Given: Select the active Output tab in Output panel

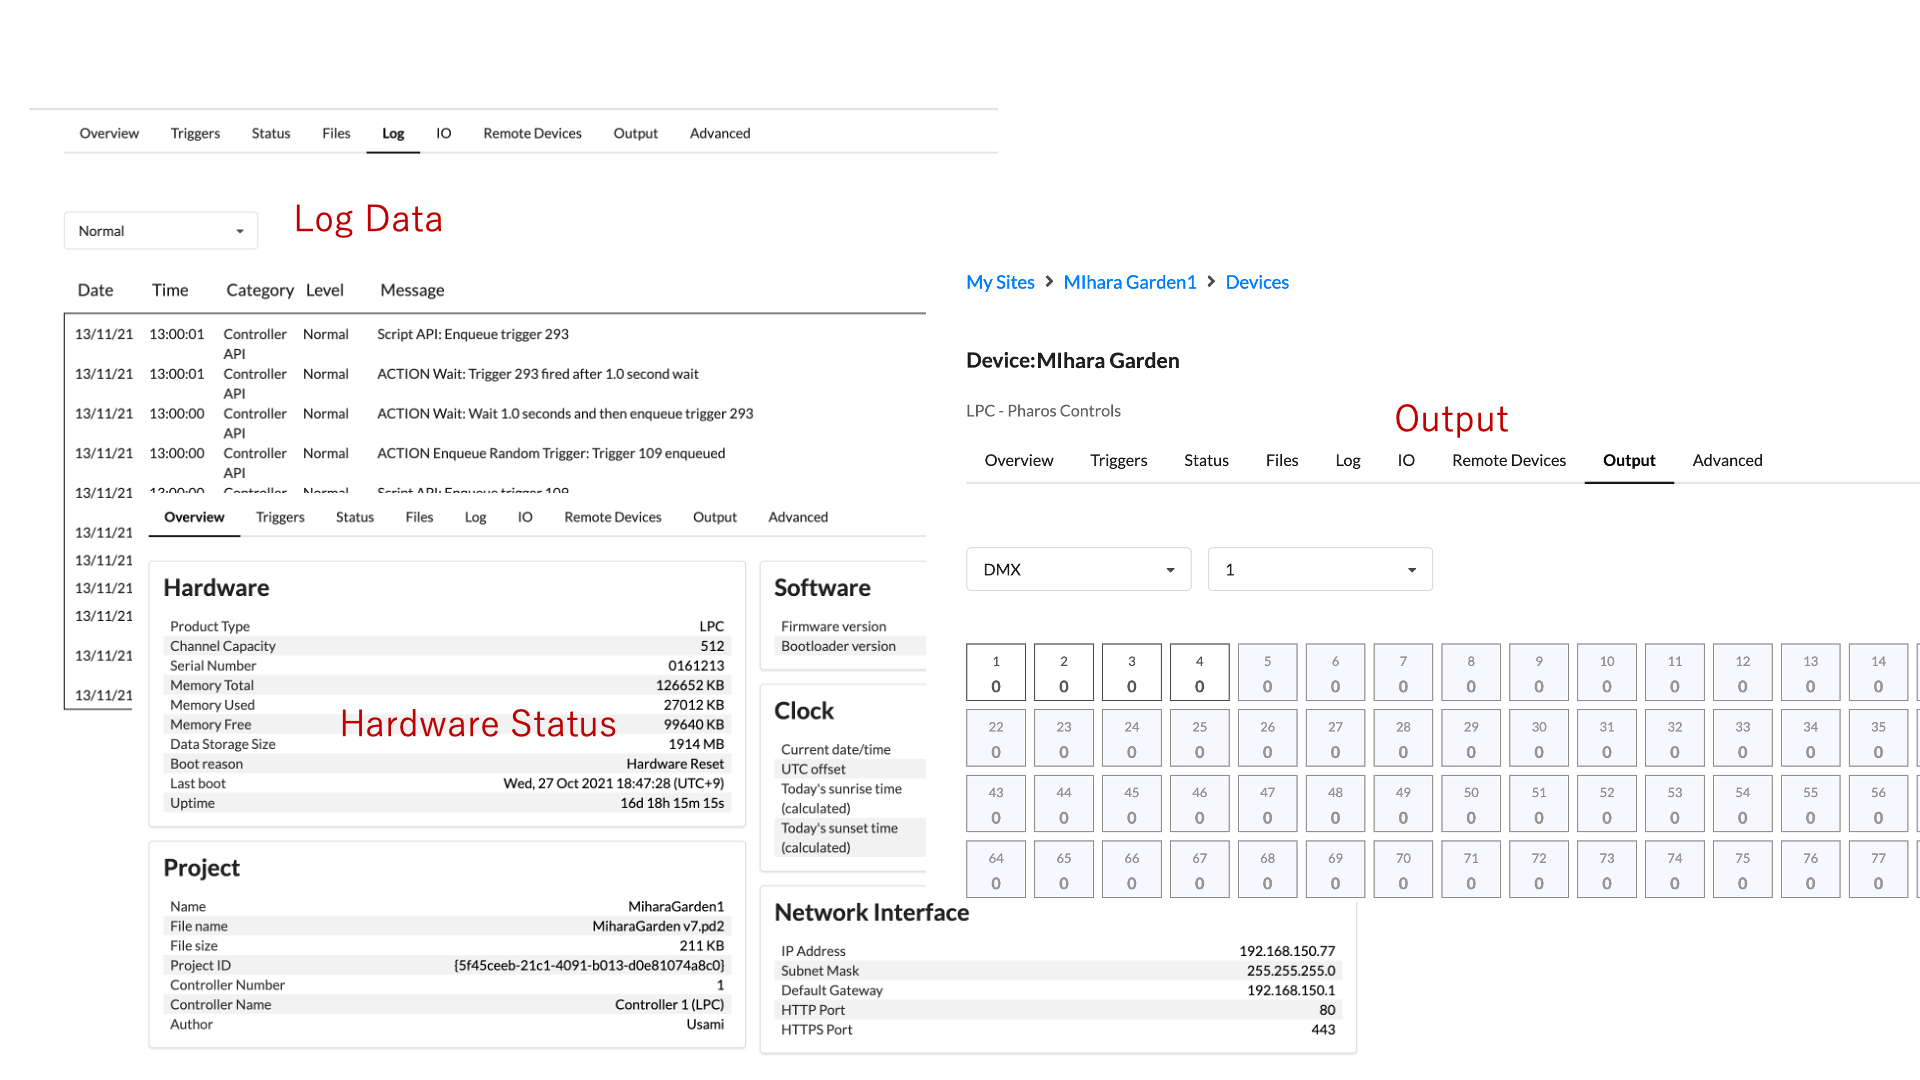Looking at the screenshot, I should [x=1629, y=460].
